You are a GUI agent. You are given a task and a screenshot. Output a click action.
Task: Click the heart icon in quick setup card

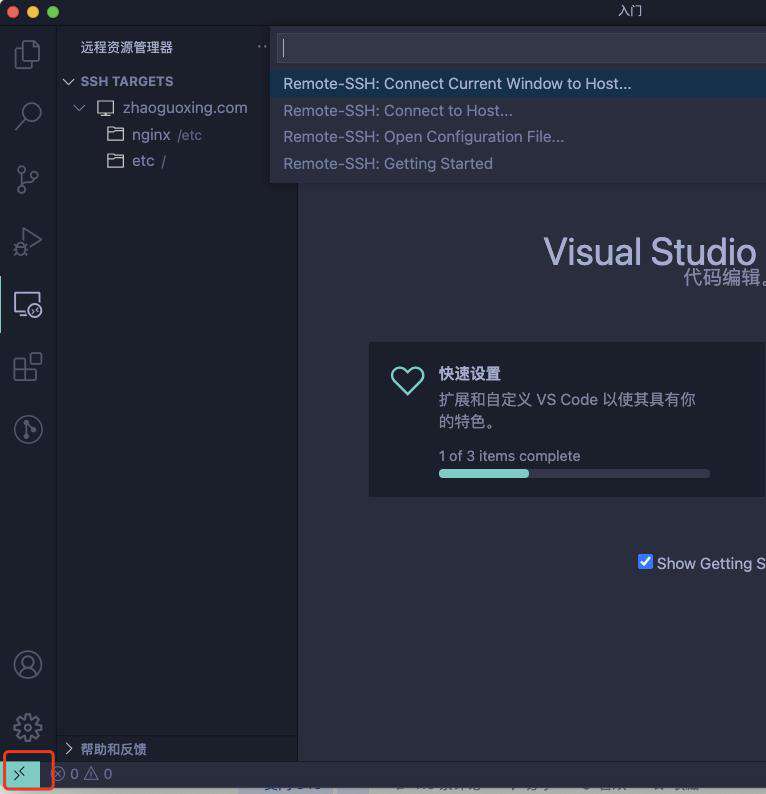408,380
